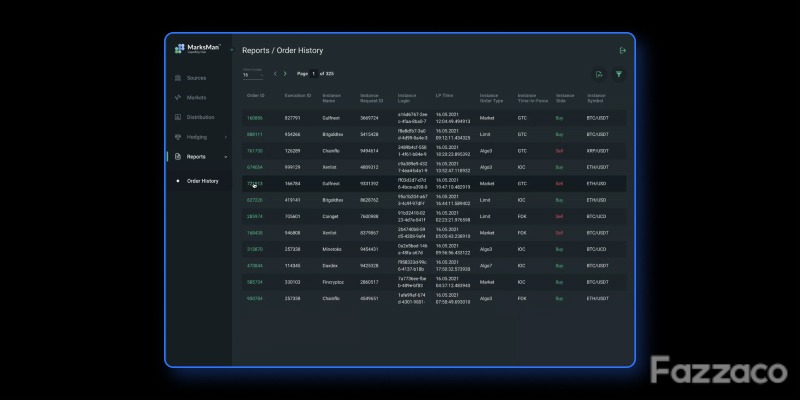
Task: Click execution ID cell '827791'
Action: (292, 118)
